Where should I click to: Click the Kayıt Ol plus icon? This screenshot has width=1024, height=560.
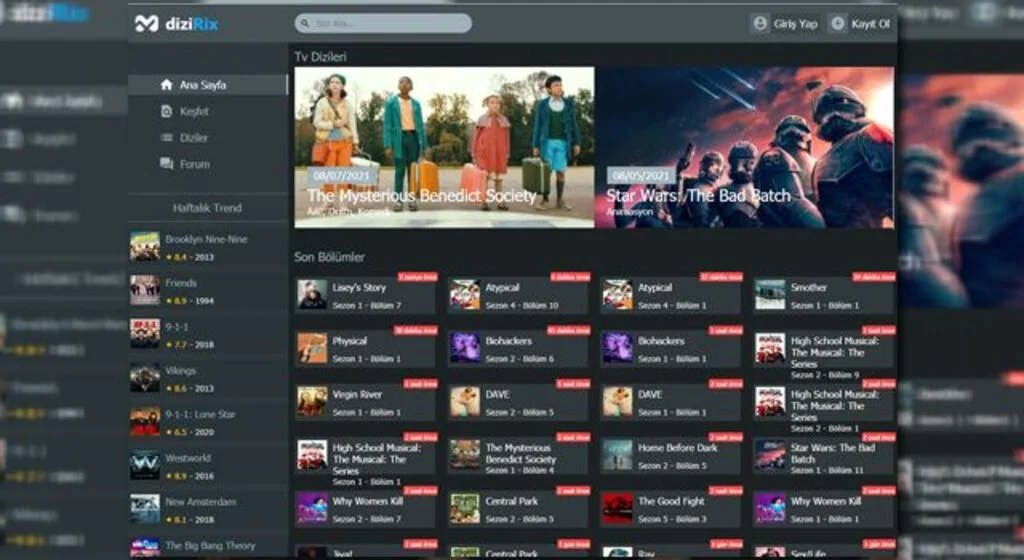[x=837, y=23]
